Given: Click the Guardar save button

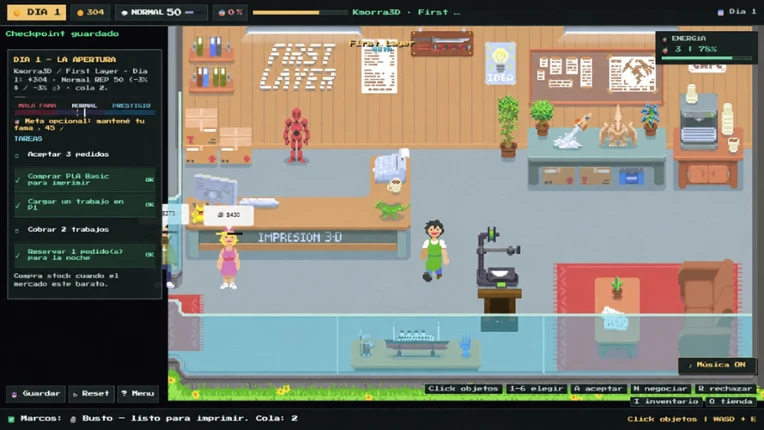Looking at the screenshot, I should tap(36, 393).
